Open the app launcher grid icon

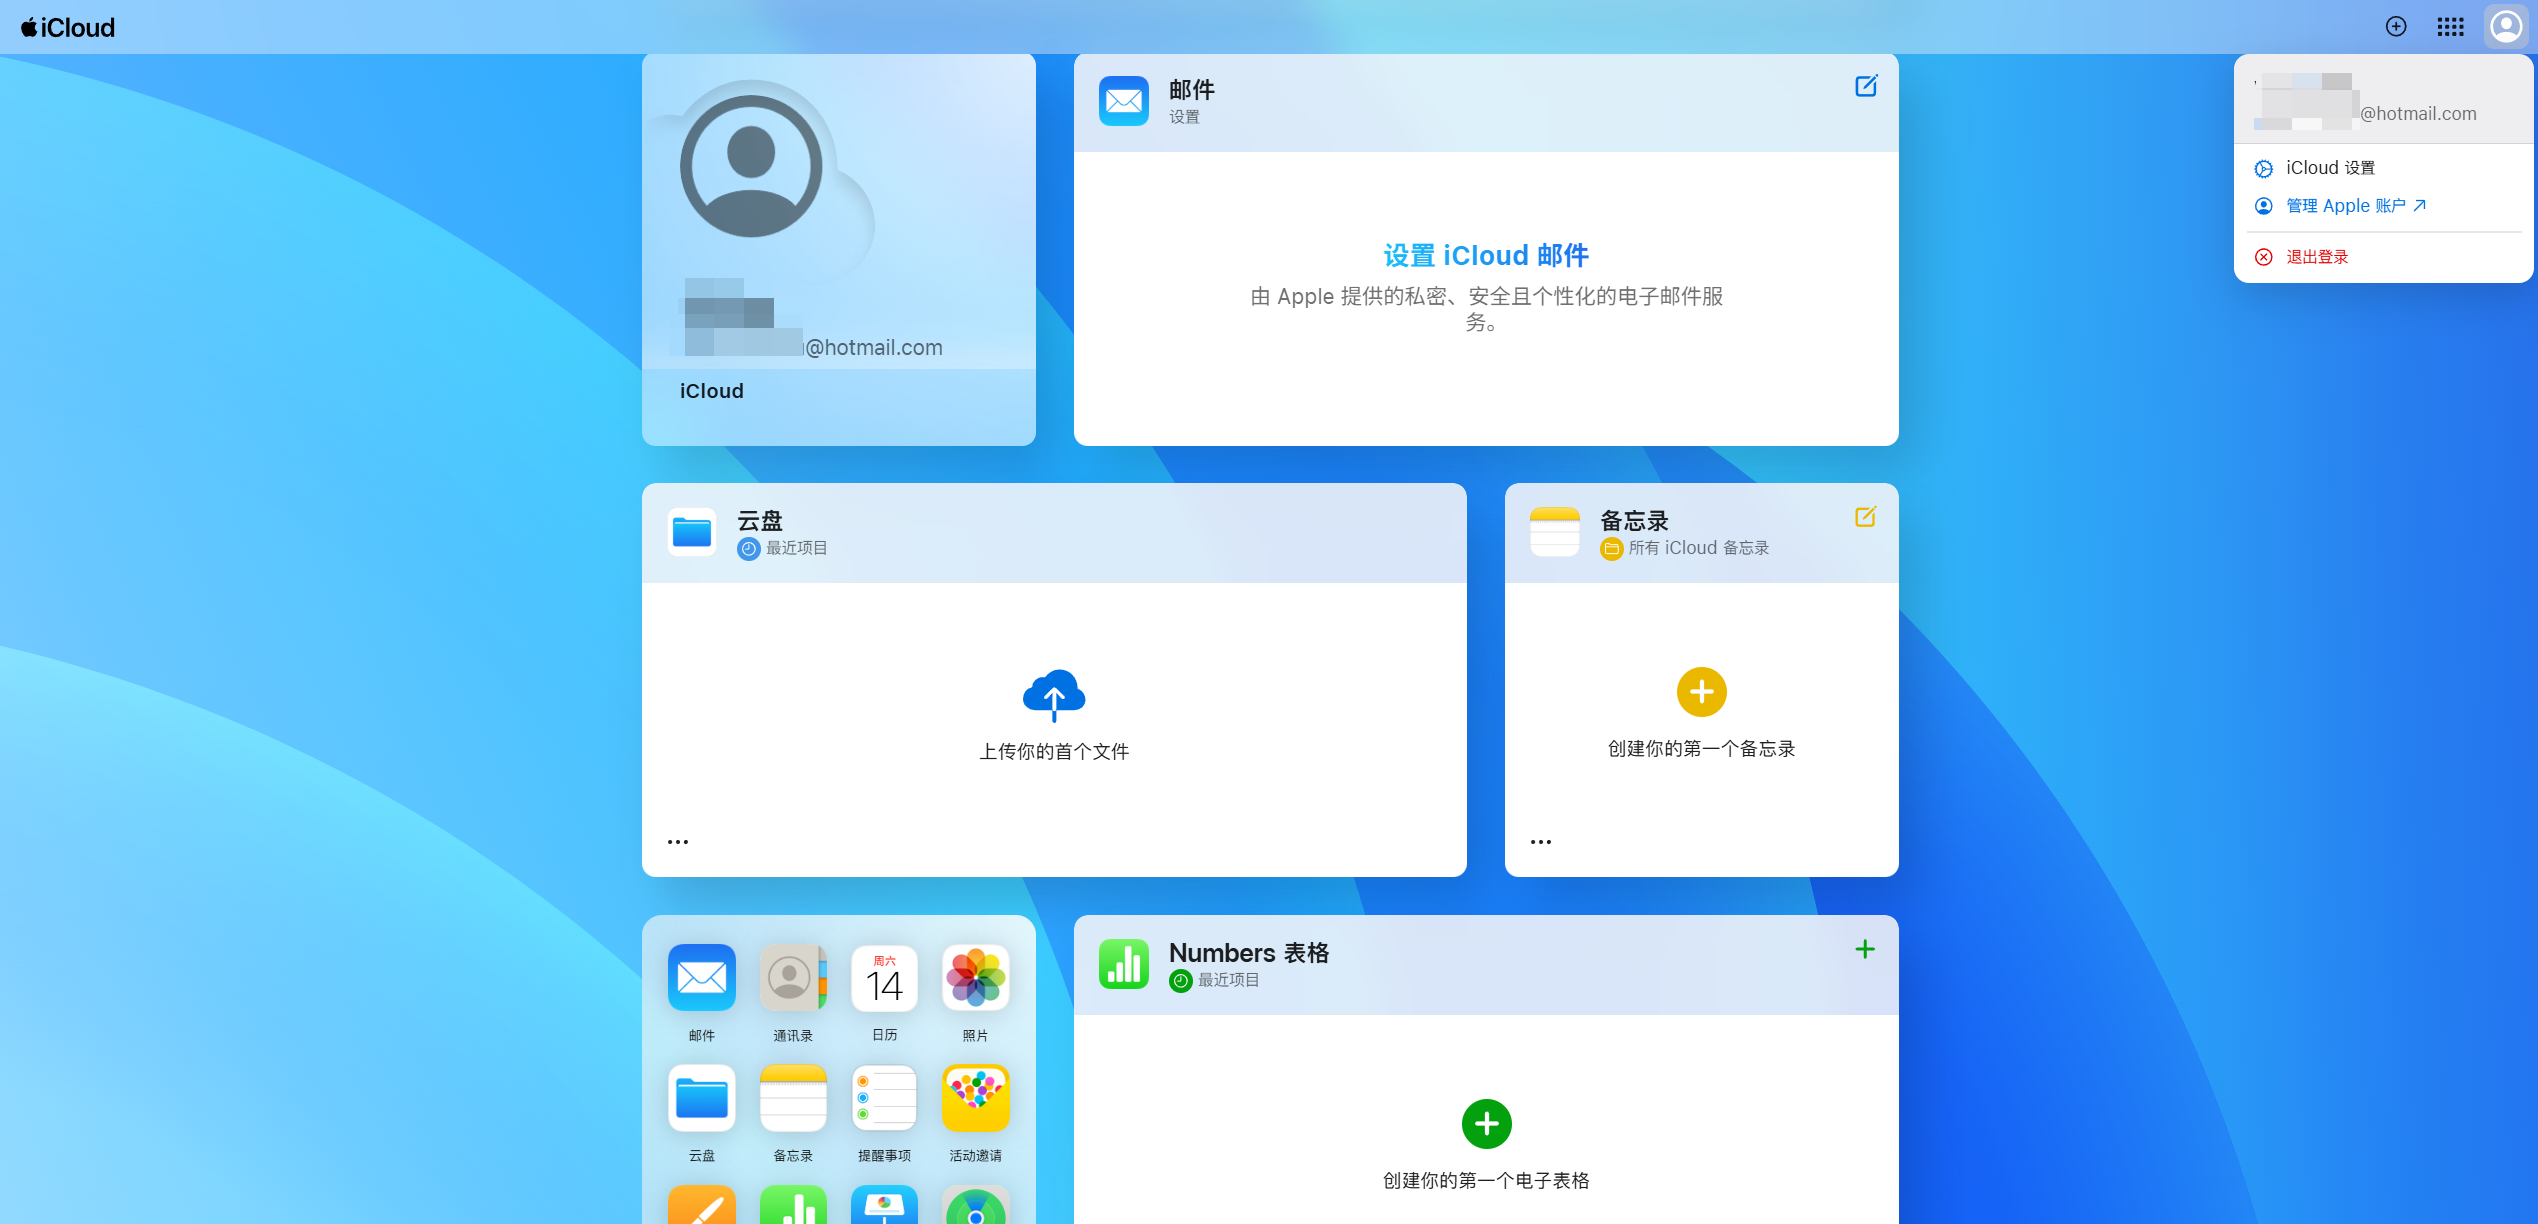pos(2450,27)
